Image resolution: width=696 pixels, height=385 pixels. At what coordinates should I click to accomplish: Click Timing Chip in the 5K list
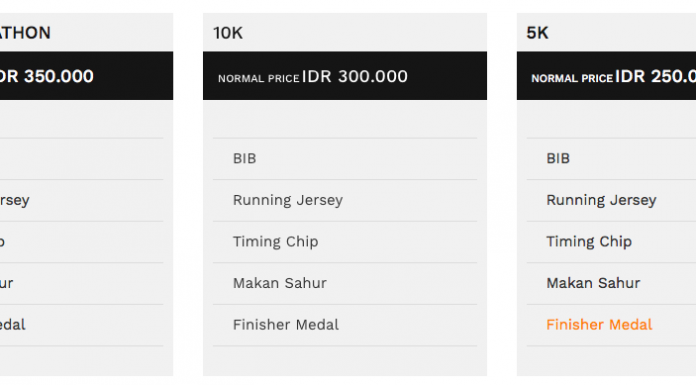click(589, 242)
